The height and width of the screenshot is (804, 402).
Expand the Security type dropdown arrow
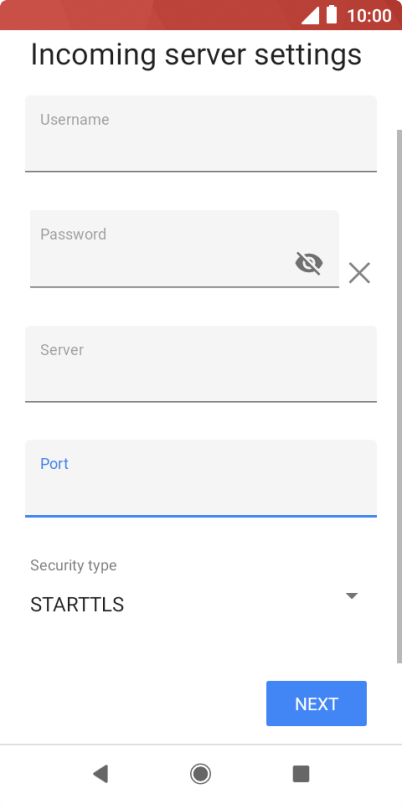click(x=351, y=596)
